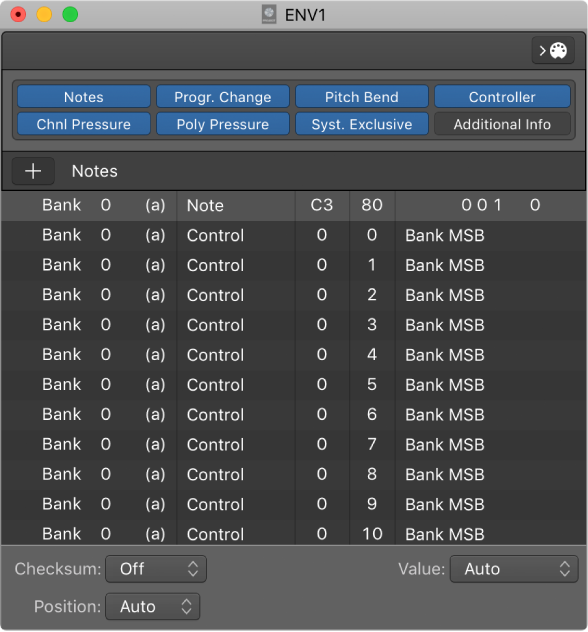Toggle the Pitch Bend filter button

click(362, 97)
